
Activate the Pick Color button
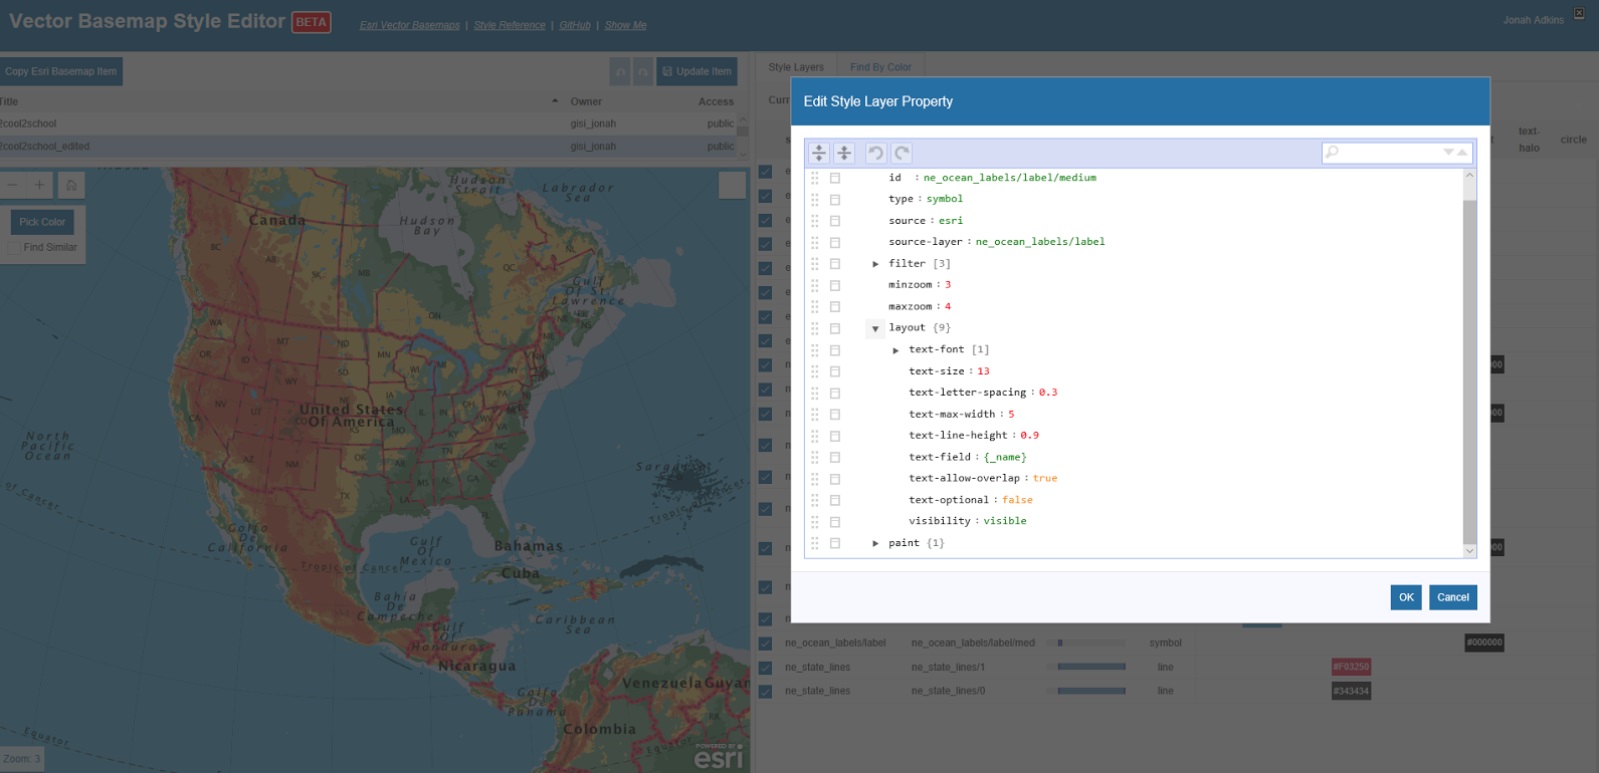pos(42,222)
